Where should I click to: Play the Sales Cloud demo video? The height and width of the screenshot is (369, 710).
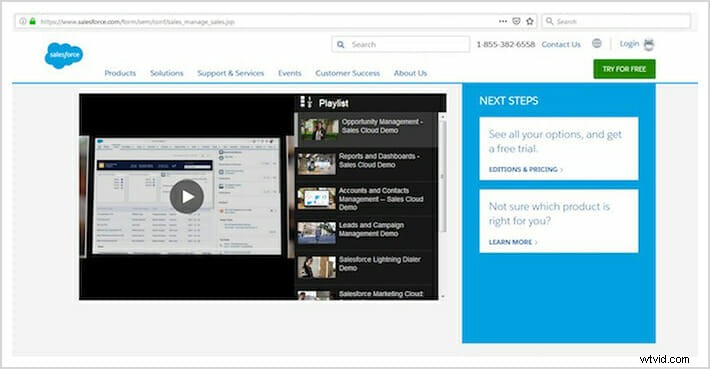[x=187, y=196]
